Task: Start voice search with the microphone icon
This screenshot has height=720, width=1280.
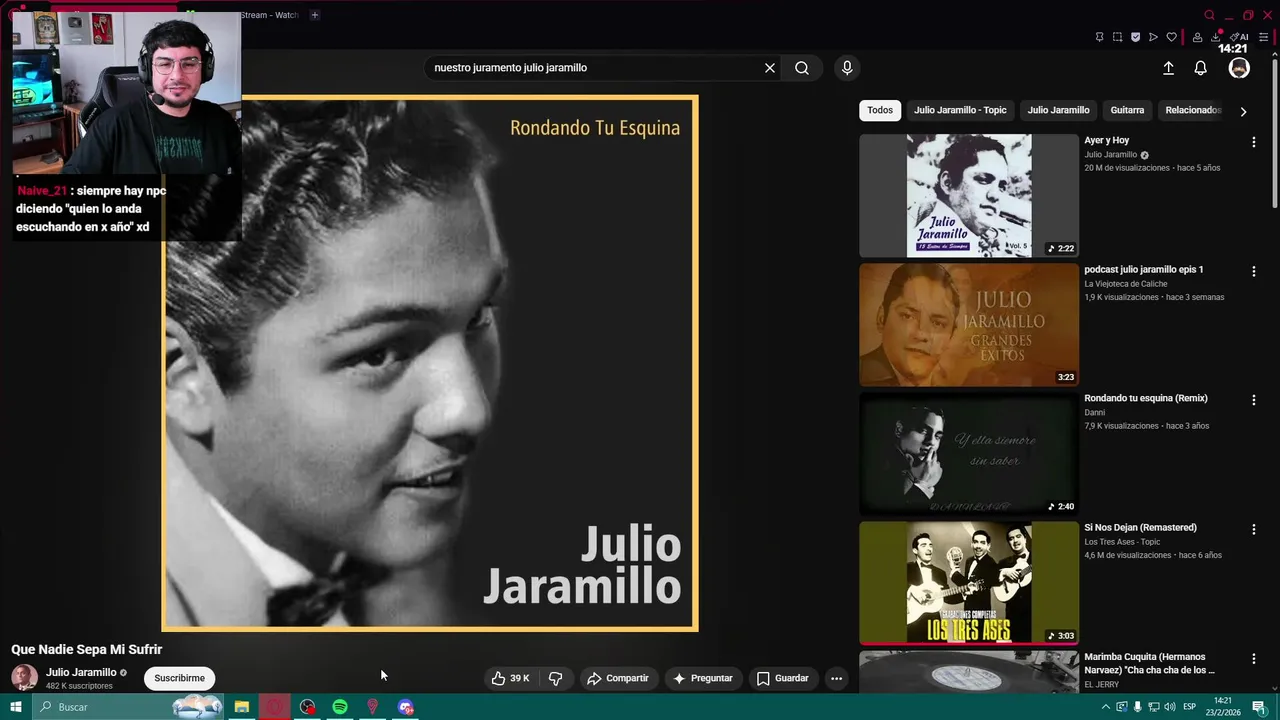Action: click(x=847, y=68)
